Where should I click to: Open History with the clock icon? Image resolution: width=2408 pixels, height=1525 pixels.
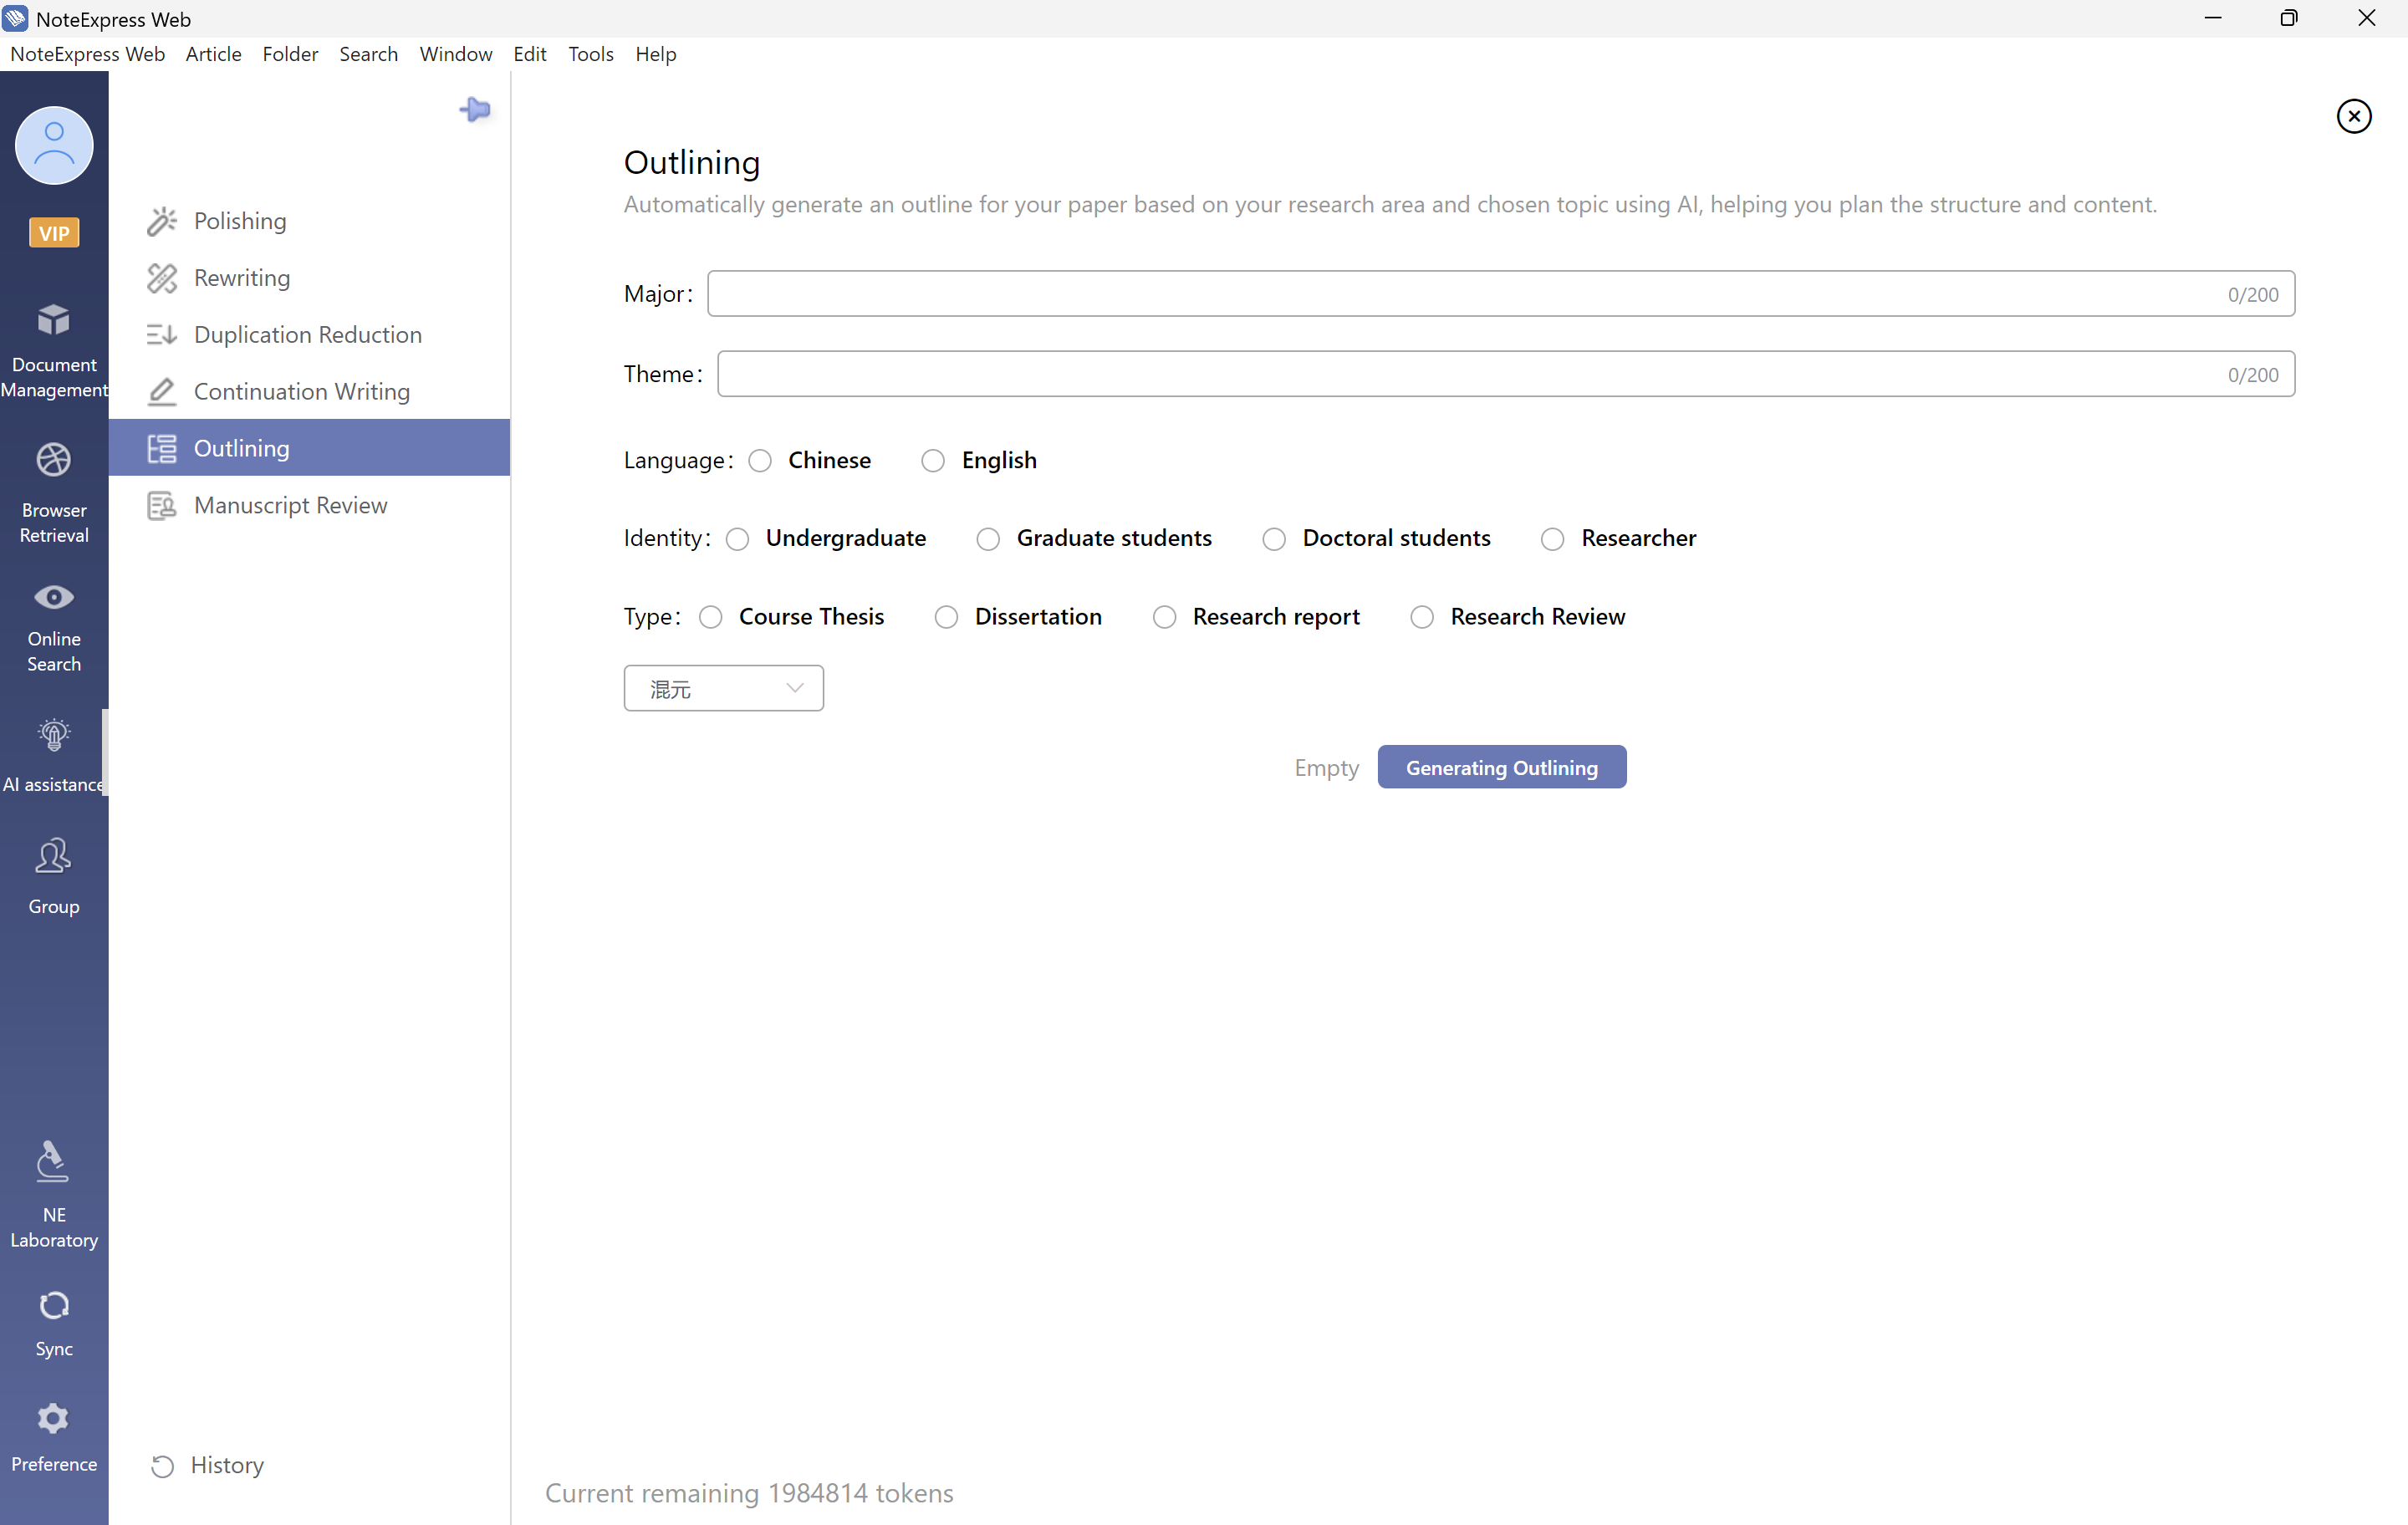pos(162,1466)
